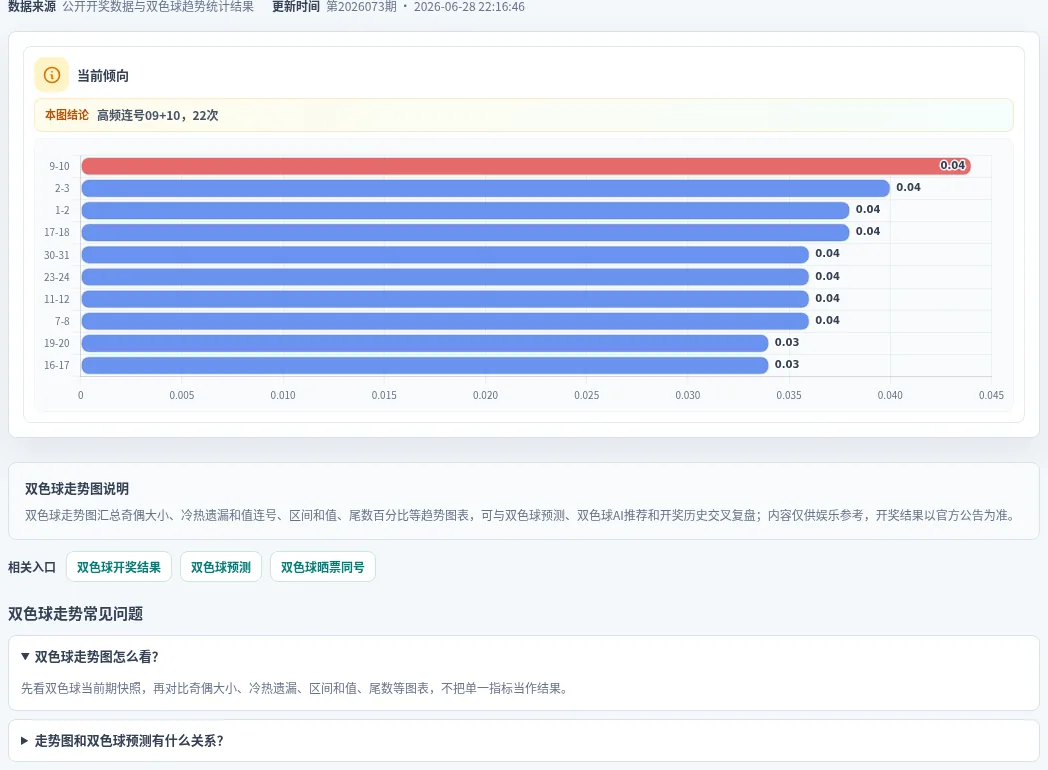Click the 当前倾向 heading
Screen dimensions: 1048x770
[103, 76]
